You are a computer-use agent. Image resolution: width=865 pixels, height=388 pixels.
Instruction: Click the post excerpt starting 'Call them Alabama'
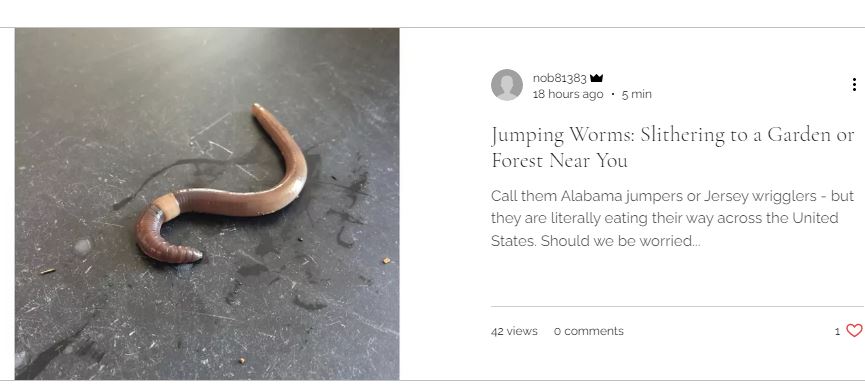point(672,219)
